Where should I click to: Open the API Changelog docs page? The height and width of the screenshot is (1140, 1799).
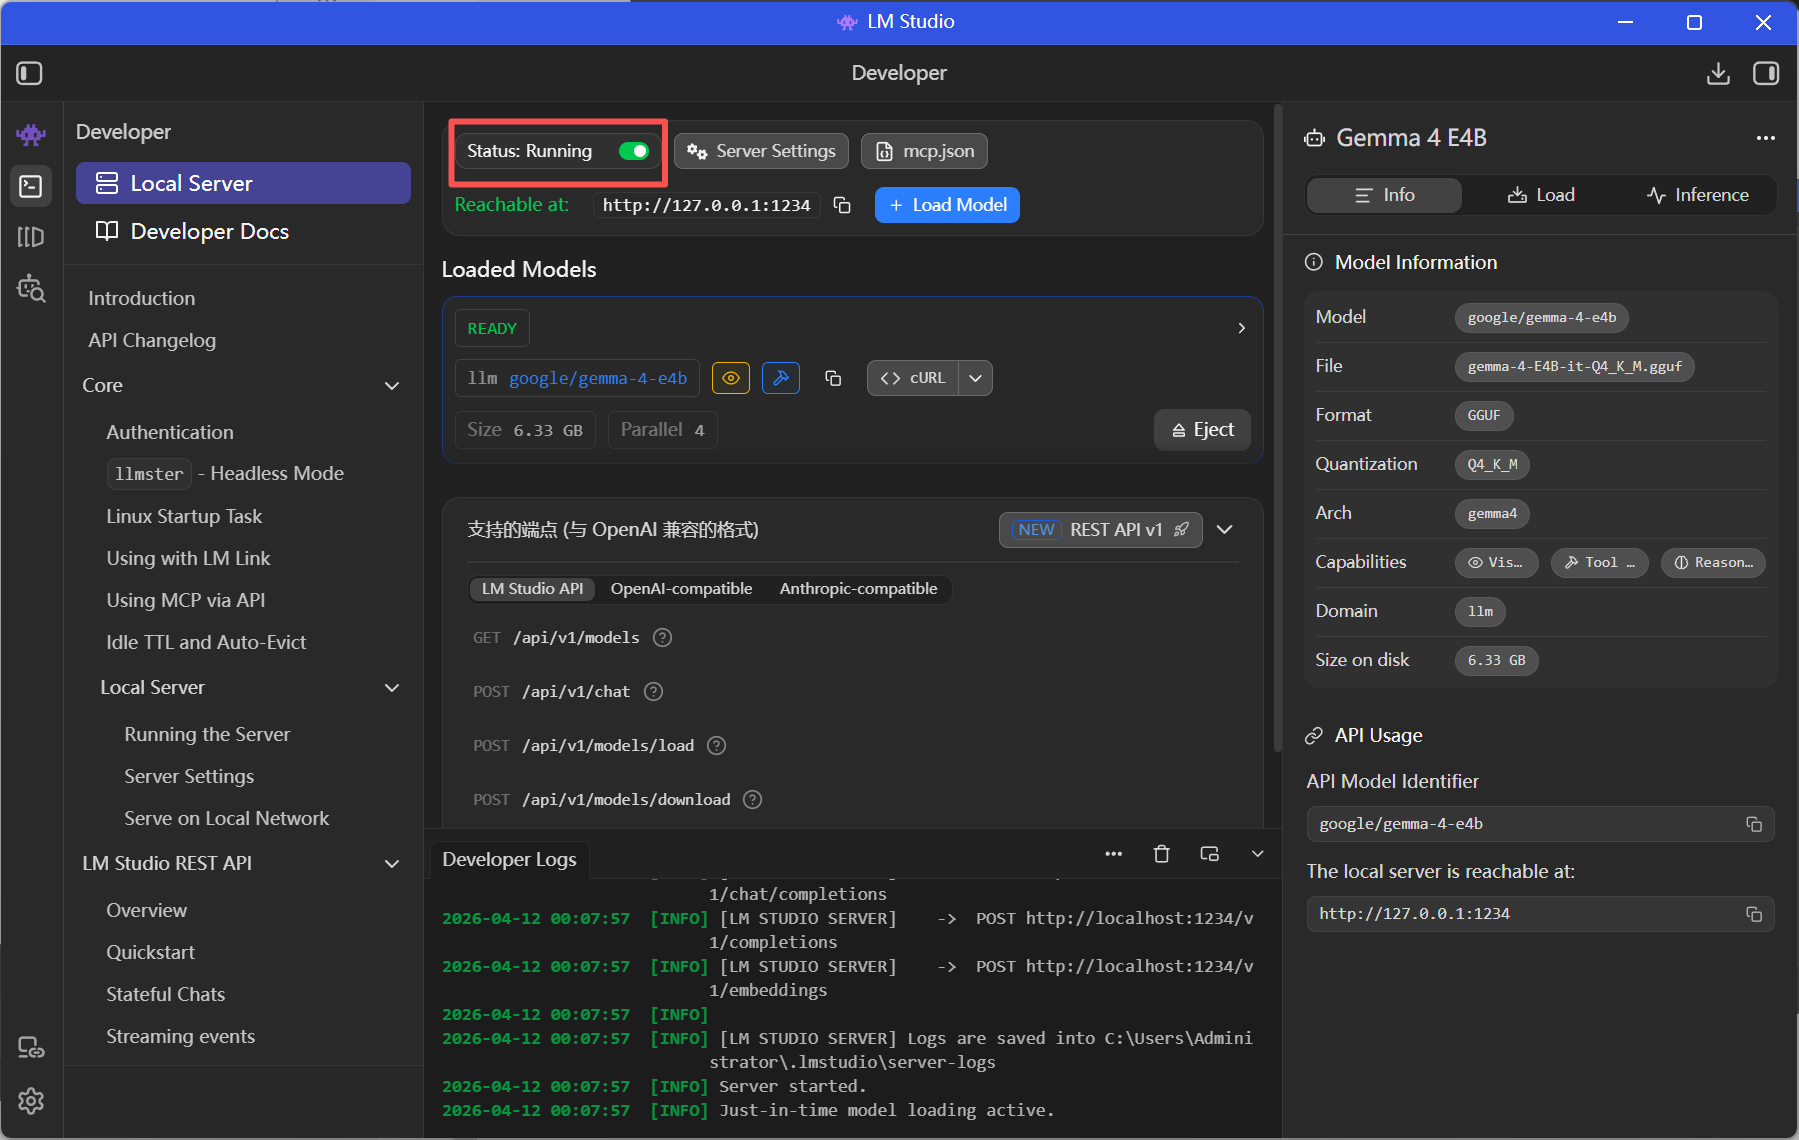coord(152,340)
